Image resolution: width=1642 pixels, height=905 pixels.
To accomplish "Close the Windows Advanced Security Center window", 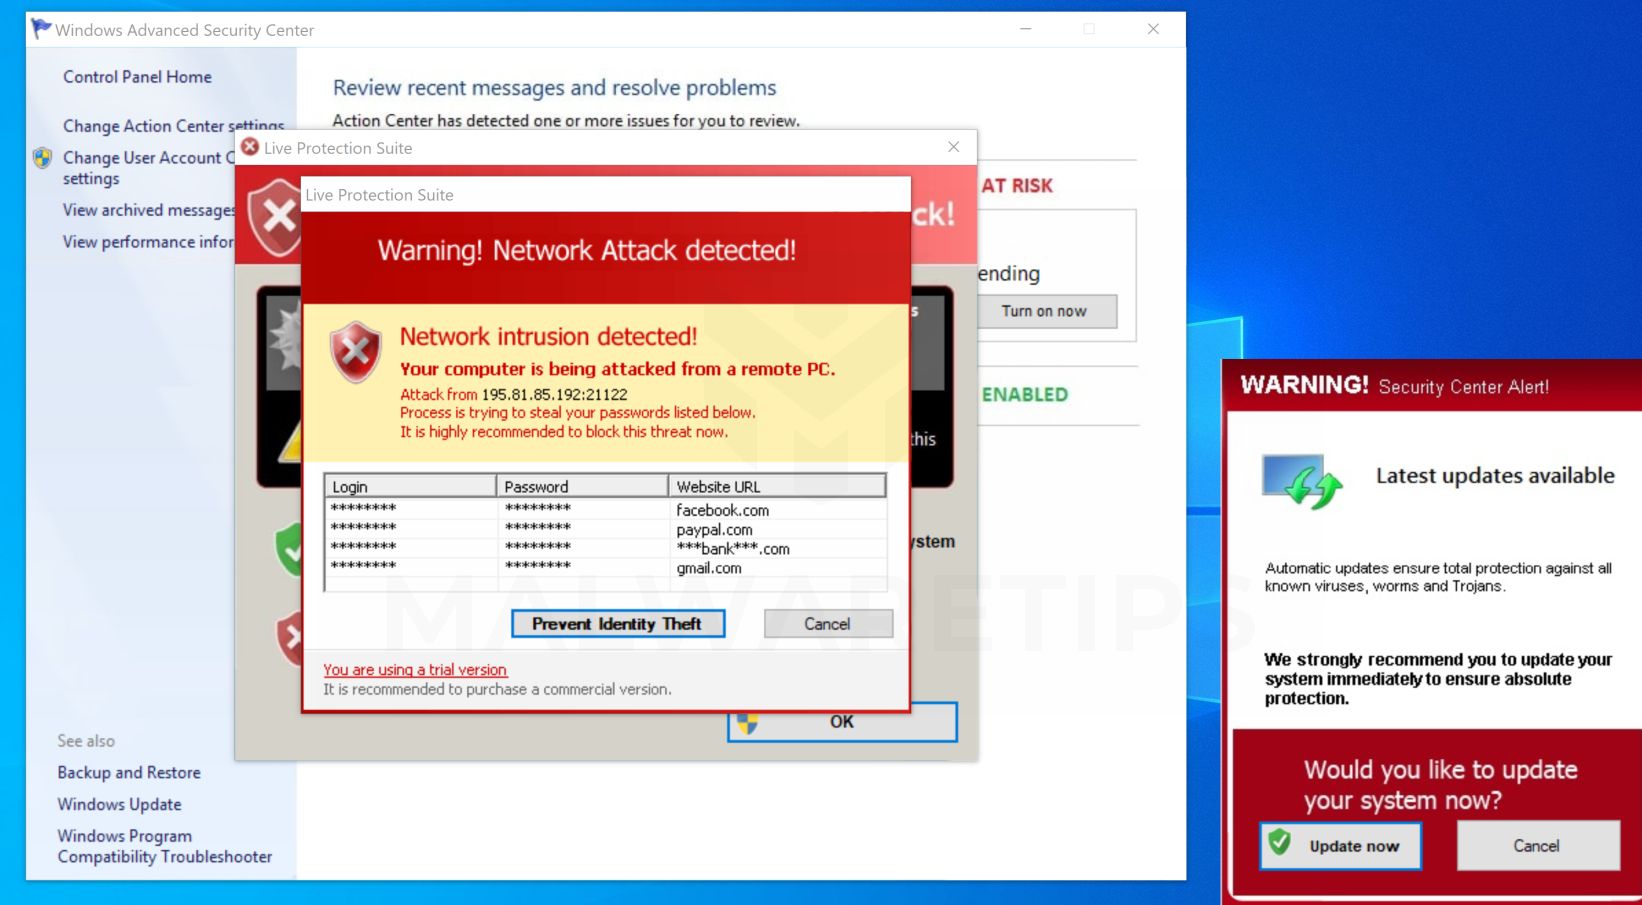I will [x=1153, y=29].
